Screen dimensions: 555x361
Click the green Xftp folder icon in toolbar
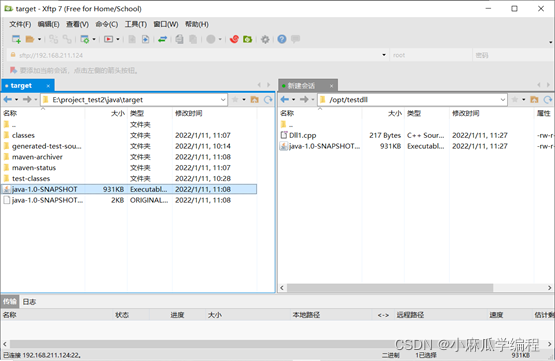(248, 39)
